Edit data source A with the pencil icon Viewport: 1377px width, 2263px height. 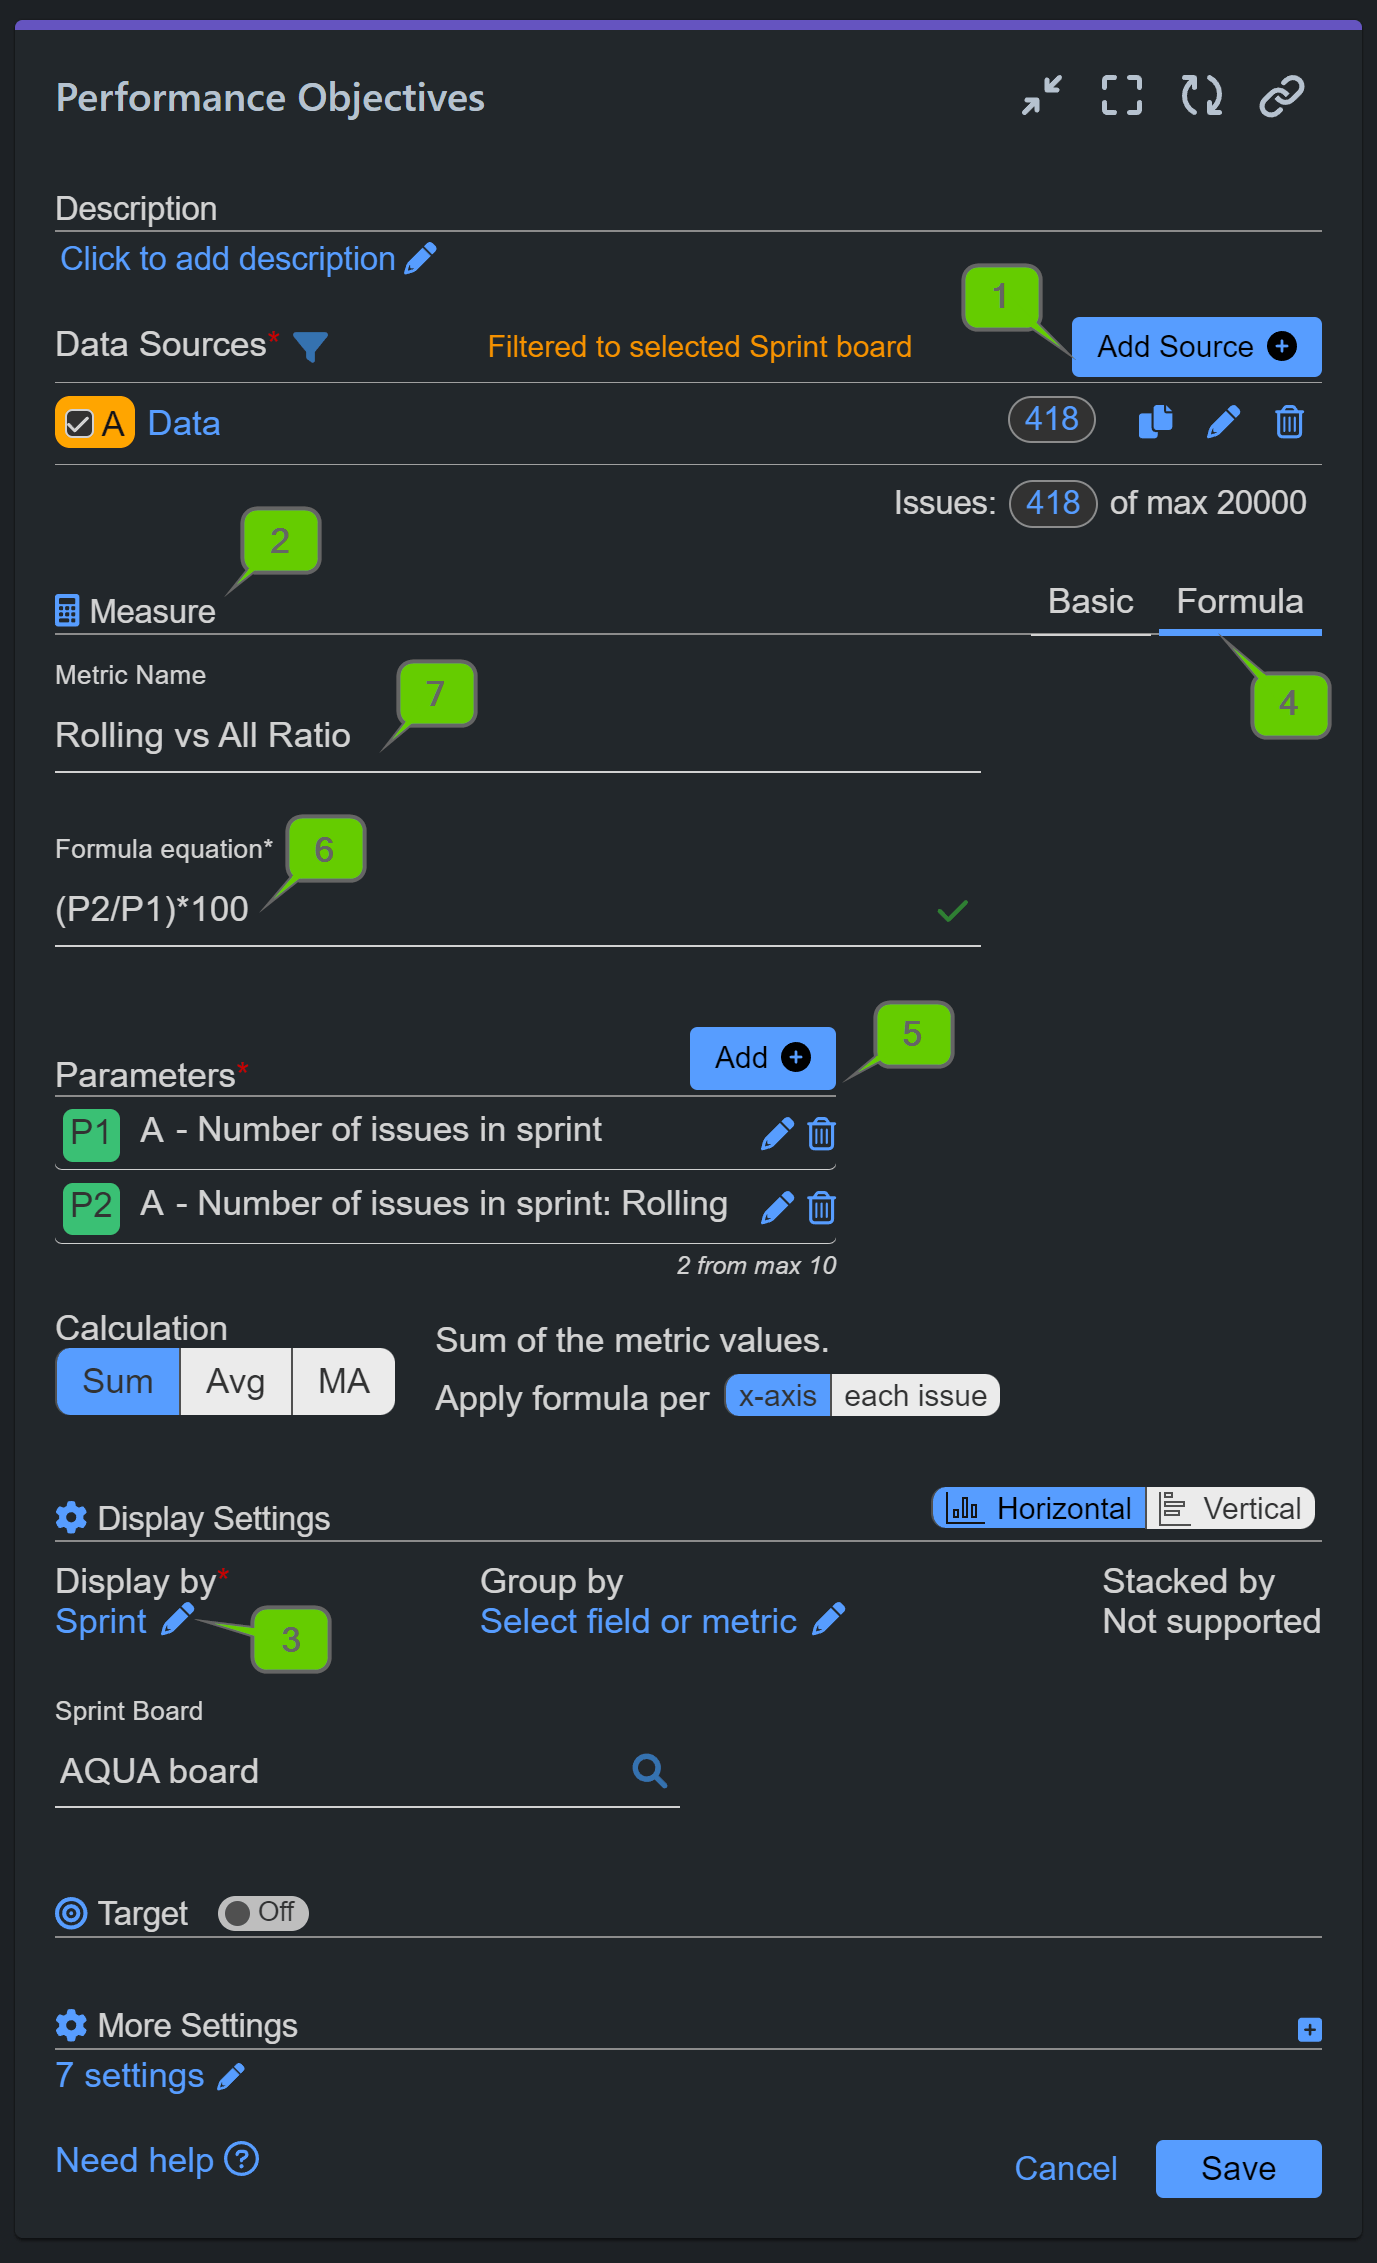pos(1222,421)
